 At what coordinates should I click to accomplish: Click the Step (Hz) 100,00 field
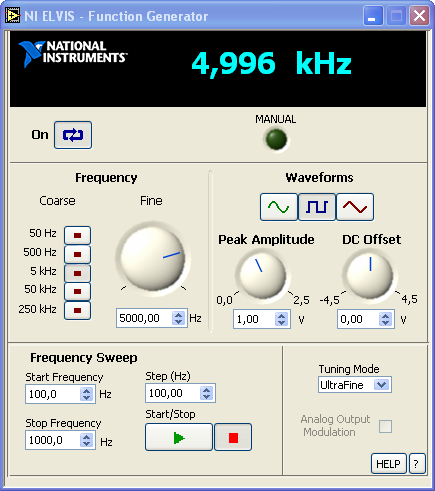click(x=173, y=393)
